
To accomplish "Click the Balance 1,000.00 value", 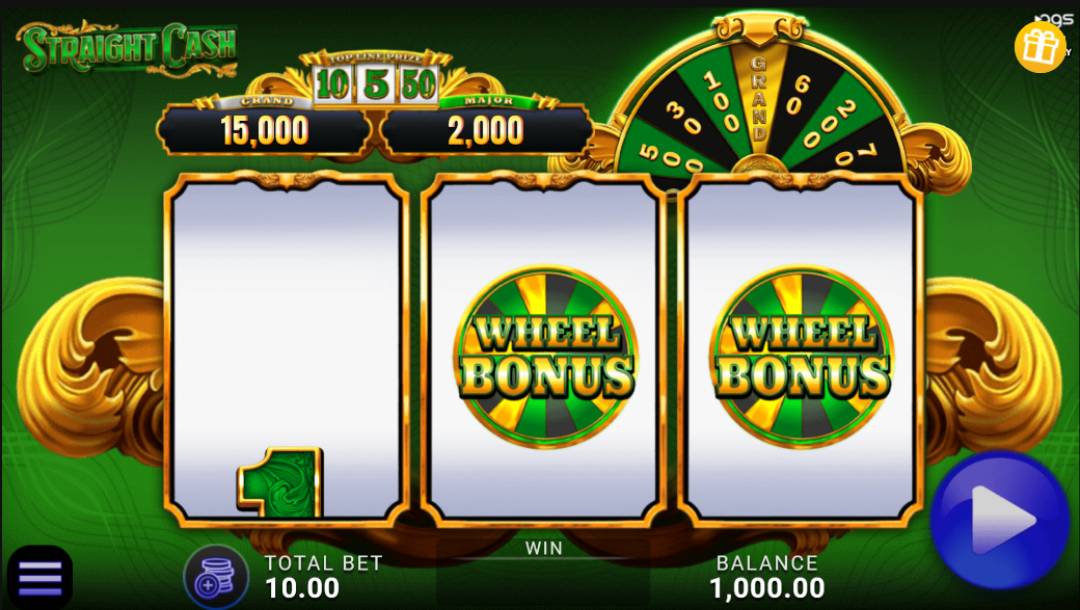I will pos(767,588).
